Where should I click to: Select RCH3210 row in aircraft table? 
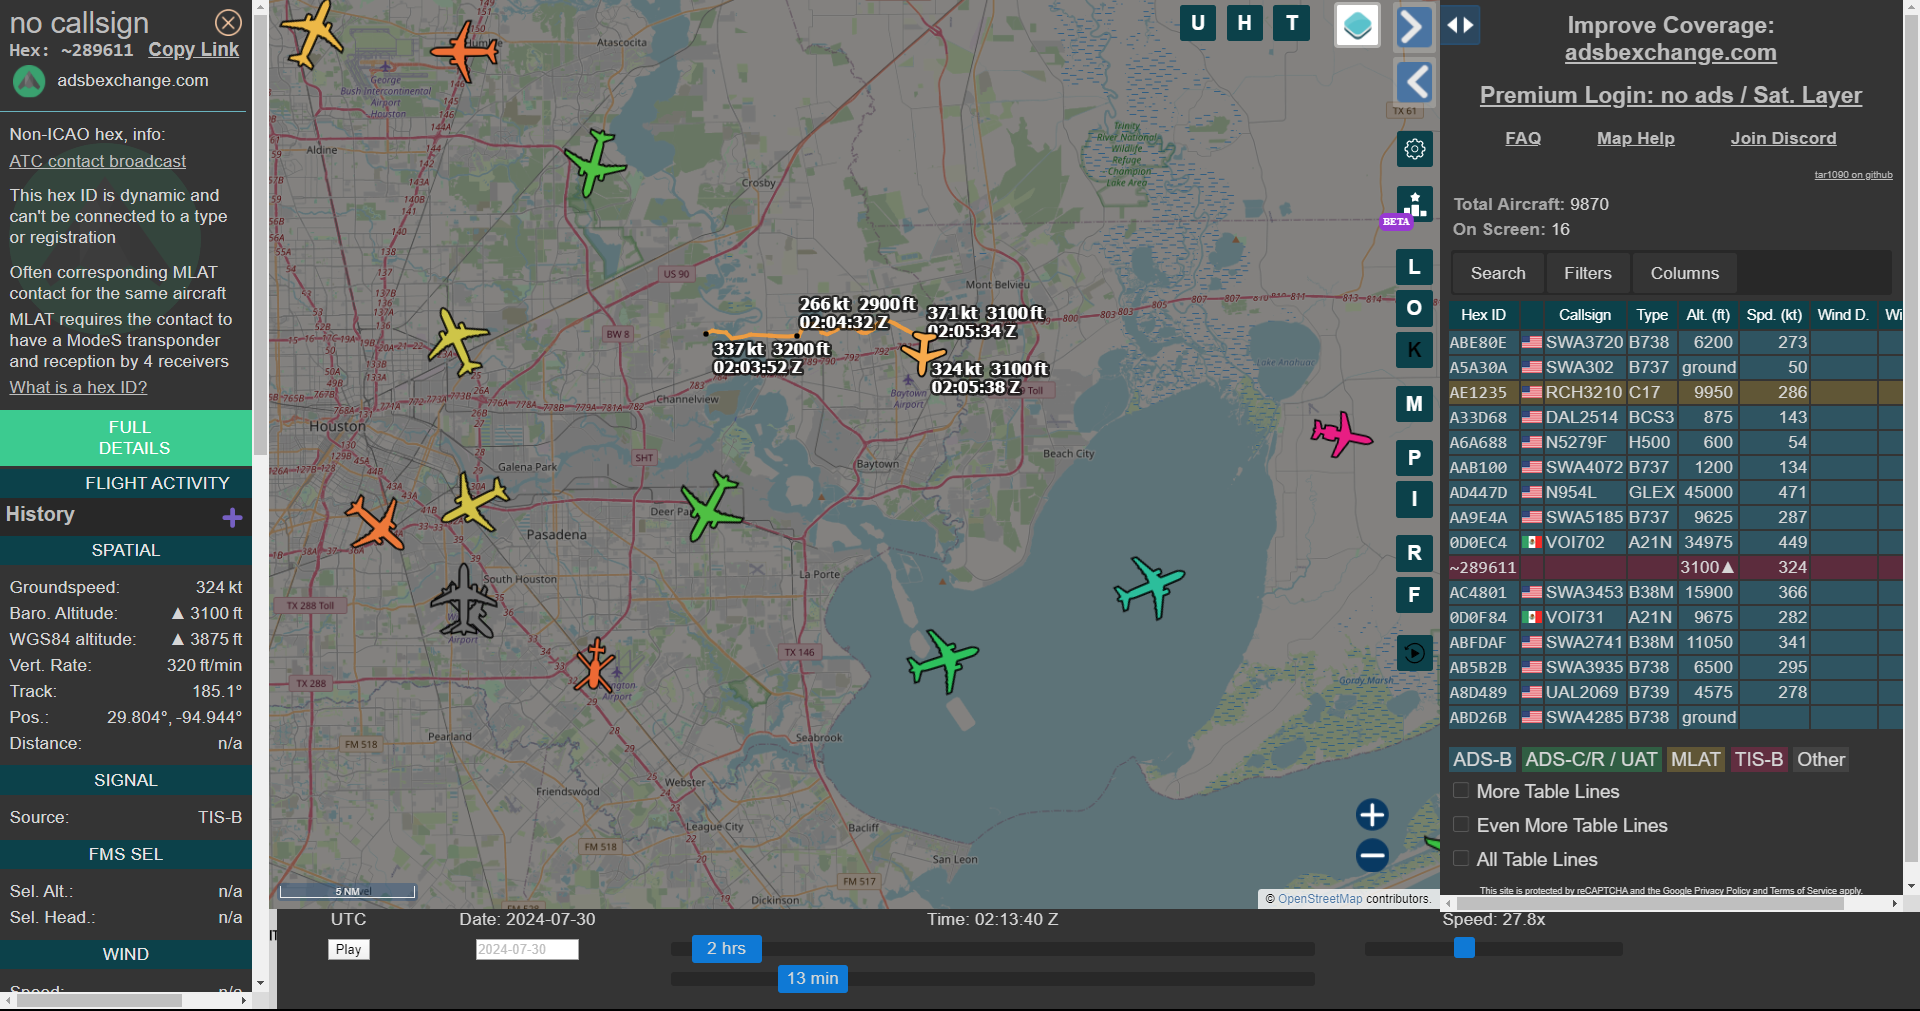[1675, 392]
